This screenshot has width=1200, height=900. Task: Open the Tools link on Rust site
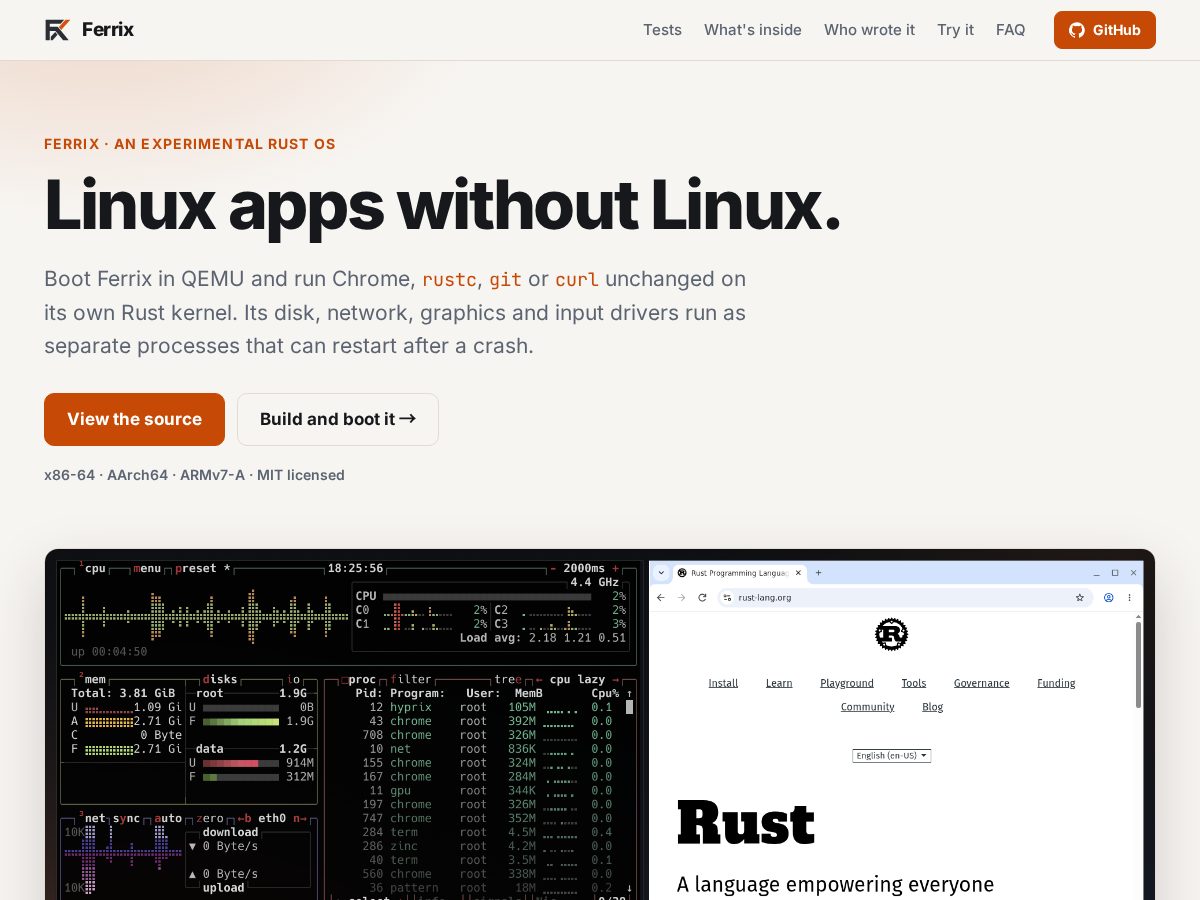click(x=914, y=683)
